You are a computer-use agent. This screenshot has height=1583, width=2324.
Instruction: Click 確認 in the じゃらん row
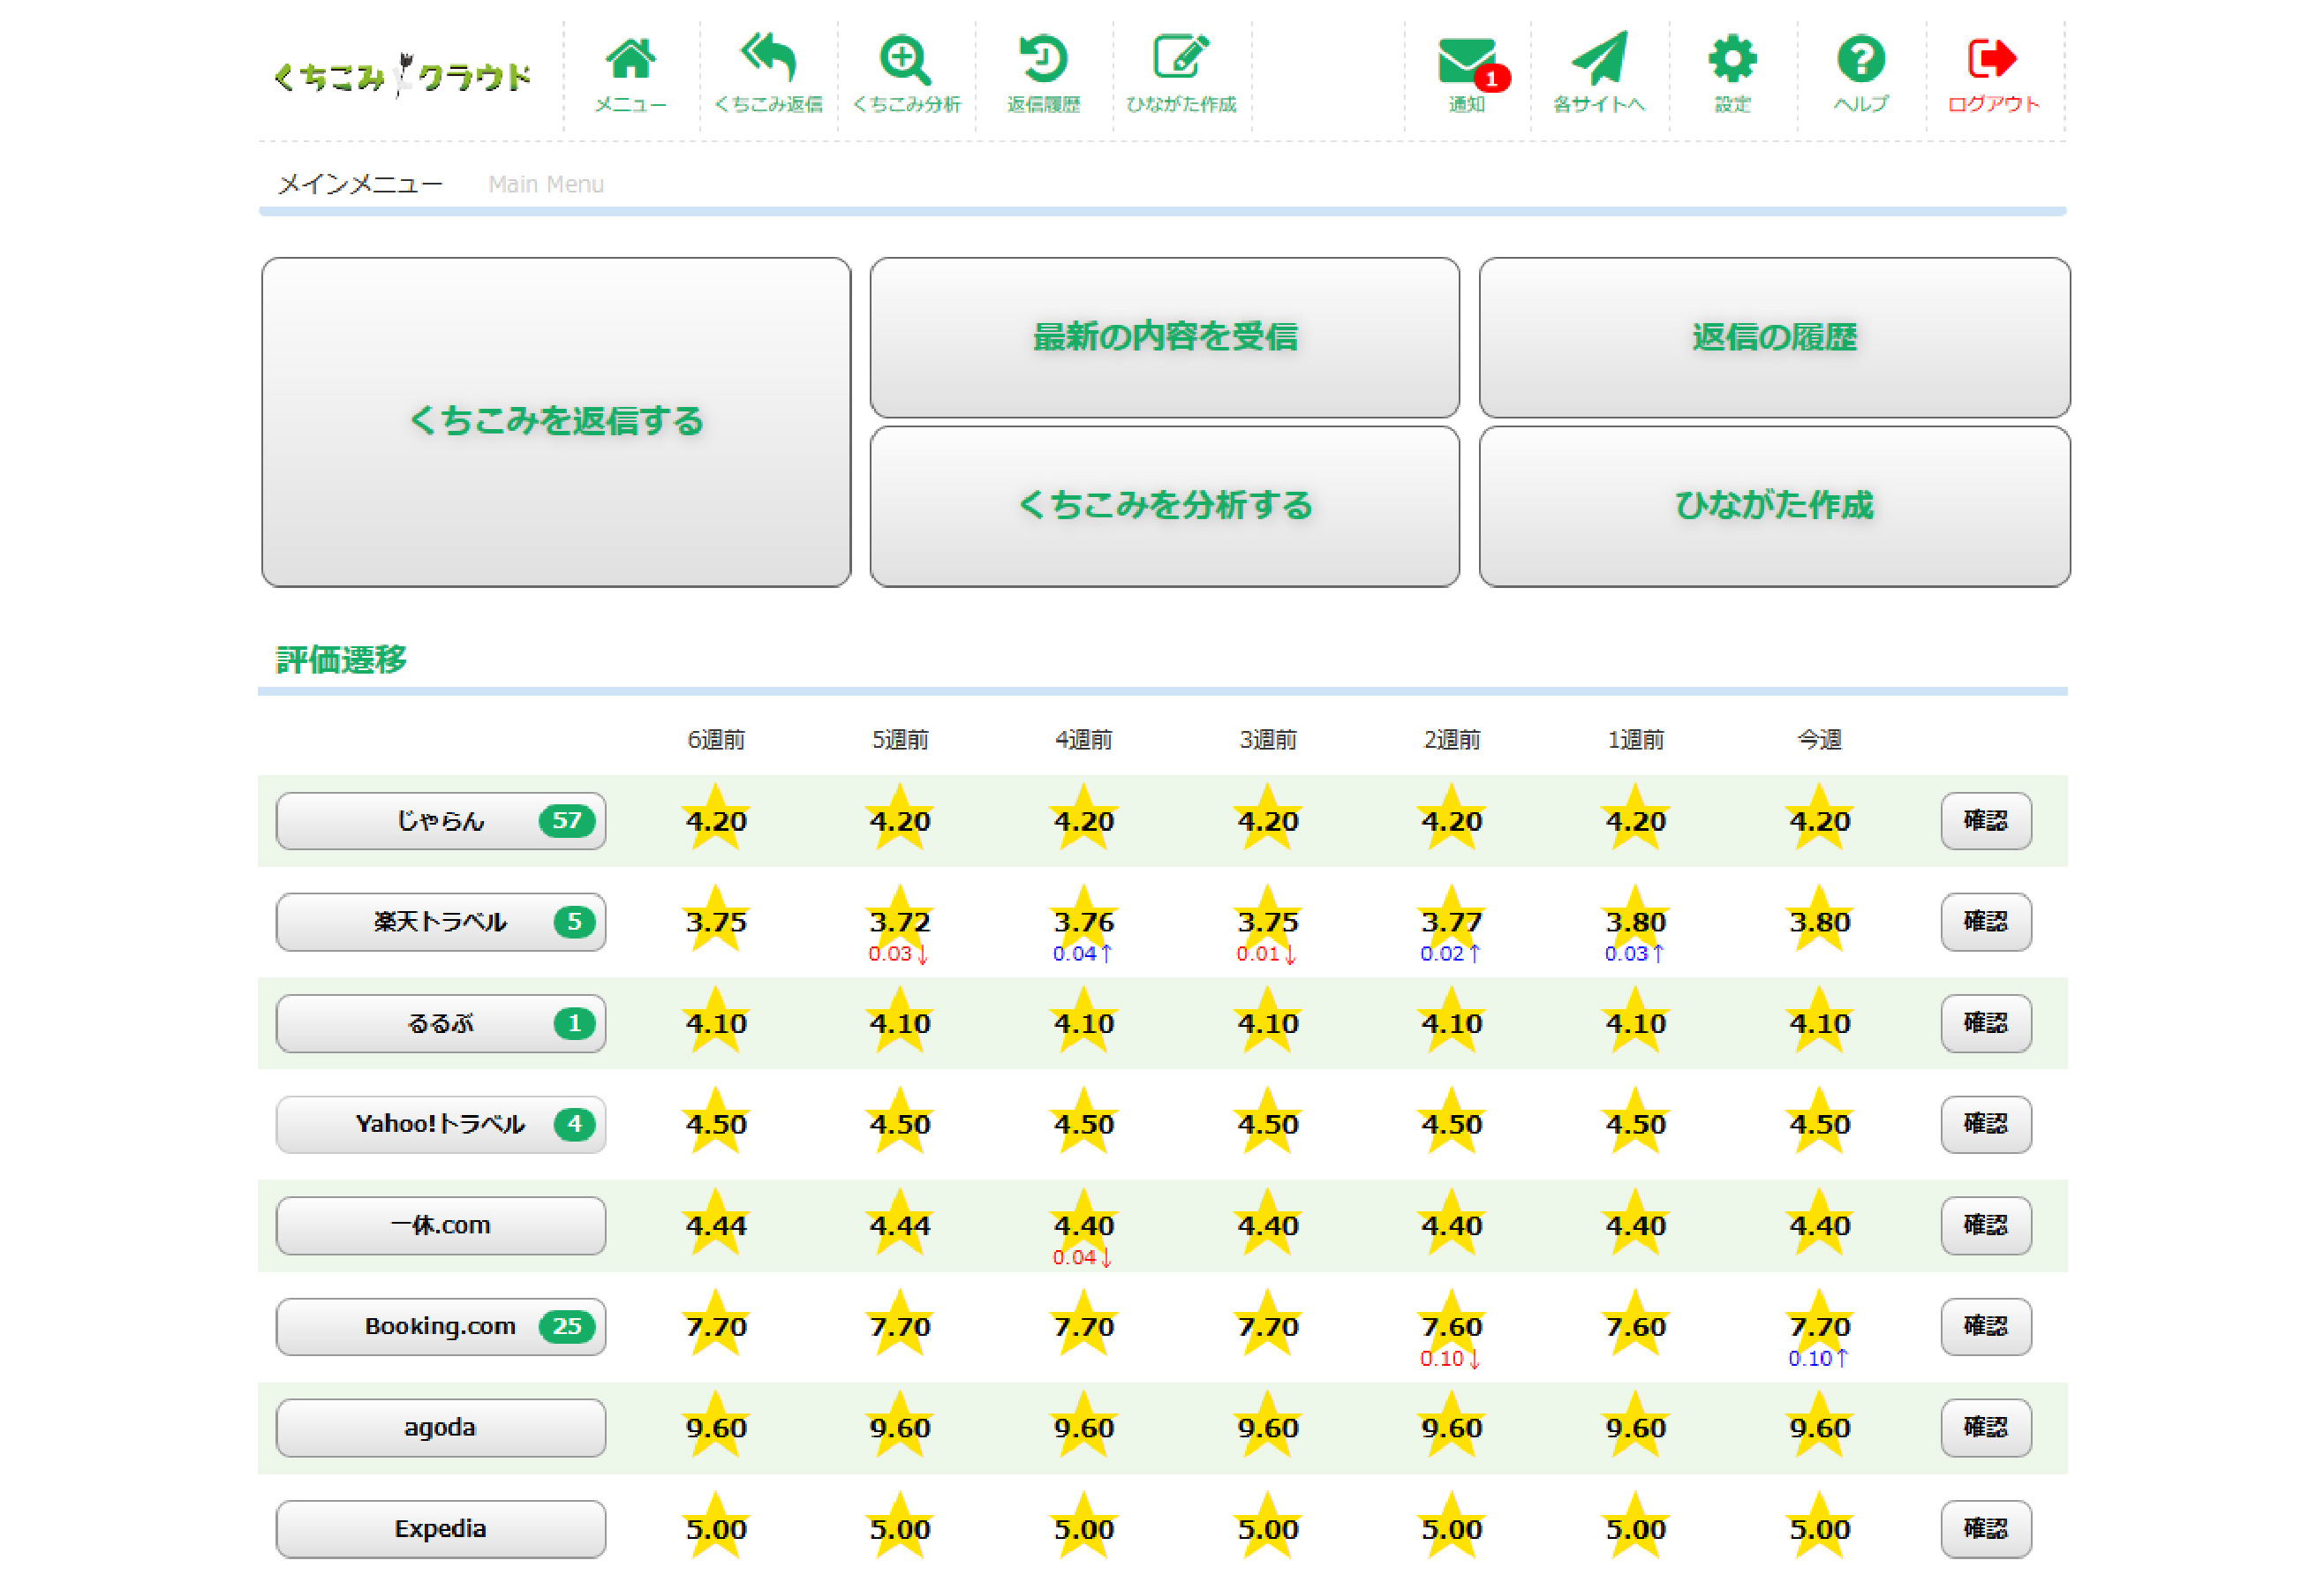click(x=1986, y=821)
